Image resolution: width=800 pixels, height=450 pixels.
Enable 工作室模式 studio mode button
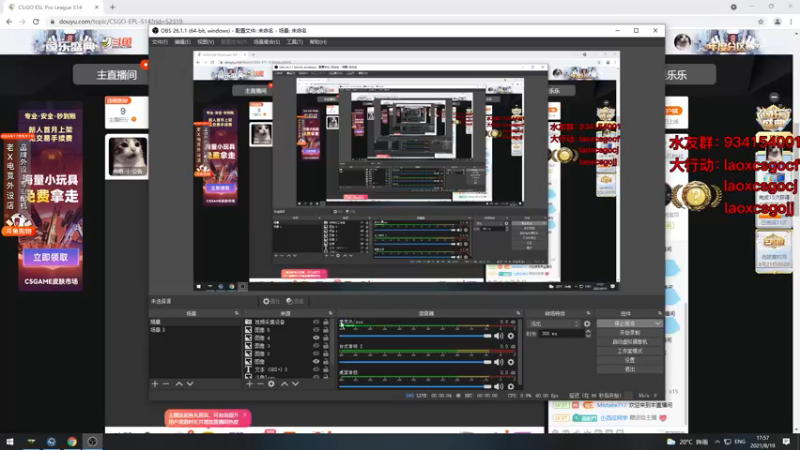click(x=630, y=351)
